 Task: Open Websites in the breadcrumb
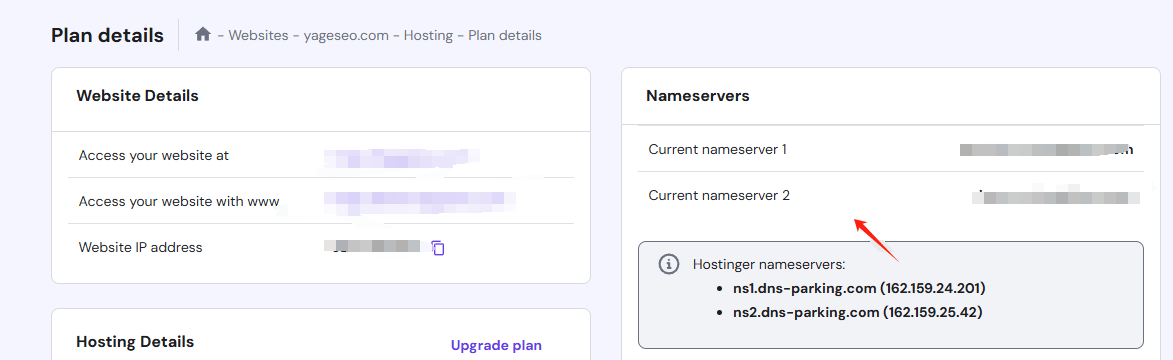(x=258, y=35)
